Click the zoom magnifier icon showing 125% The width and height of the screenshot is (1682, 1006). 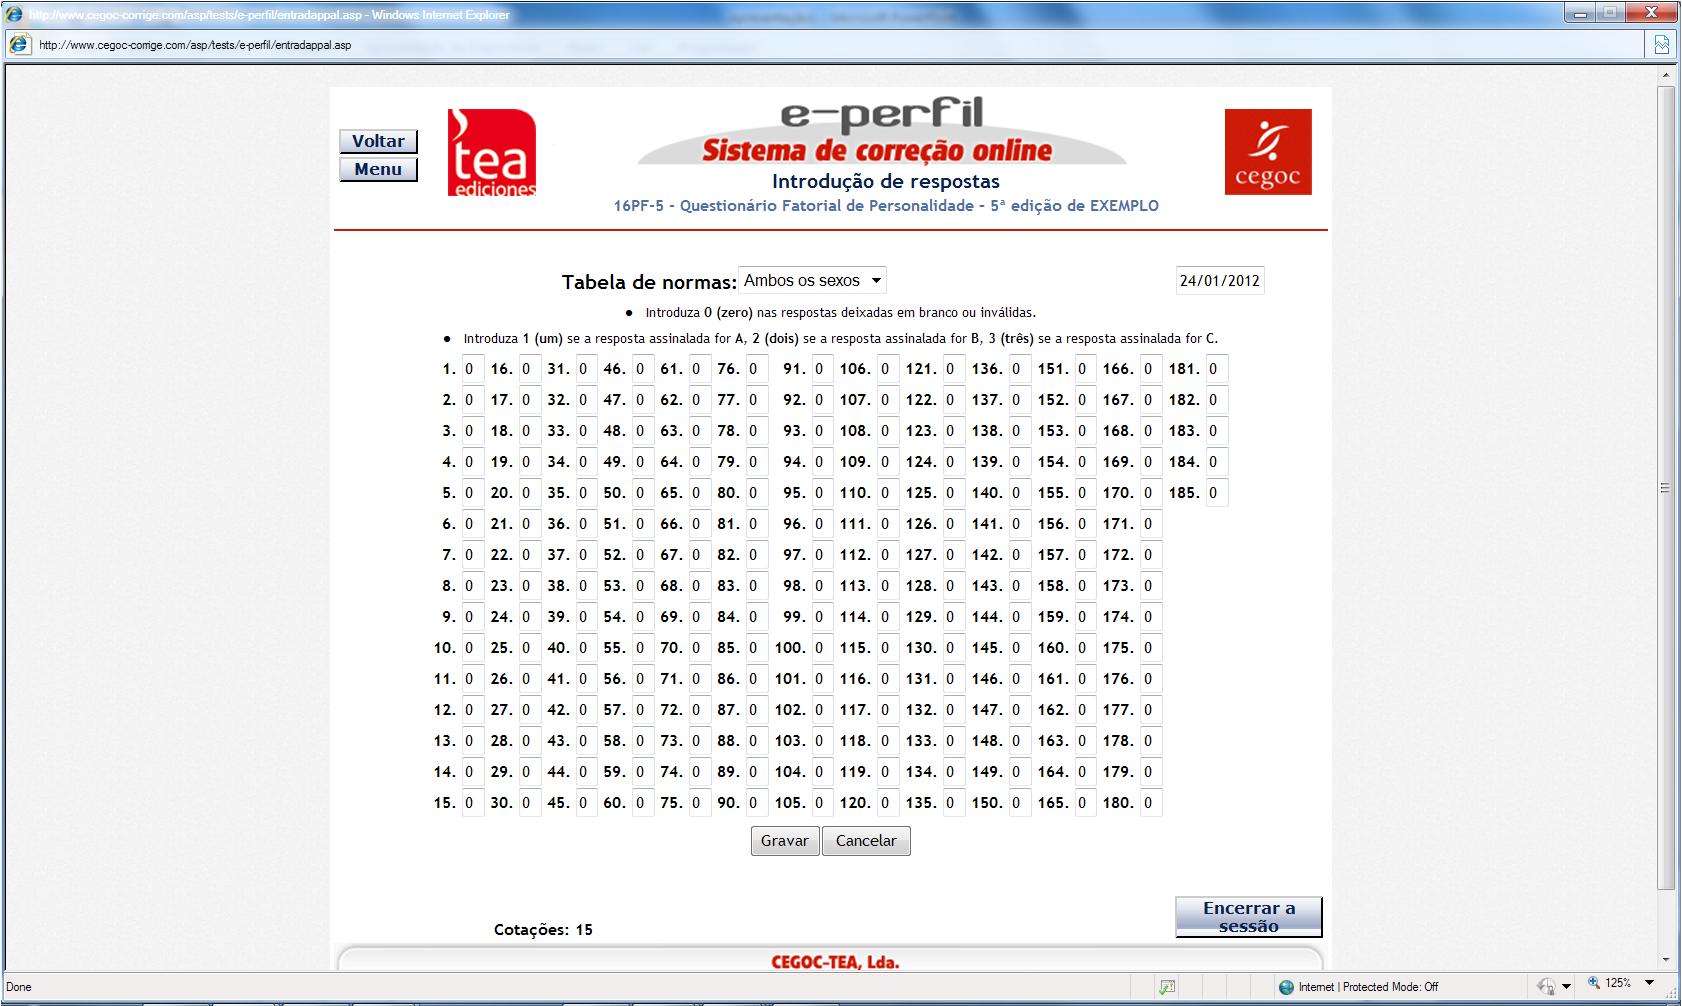coord(1594,984)
